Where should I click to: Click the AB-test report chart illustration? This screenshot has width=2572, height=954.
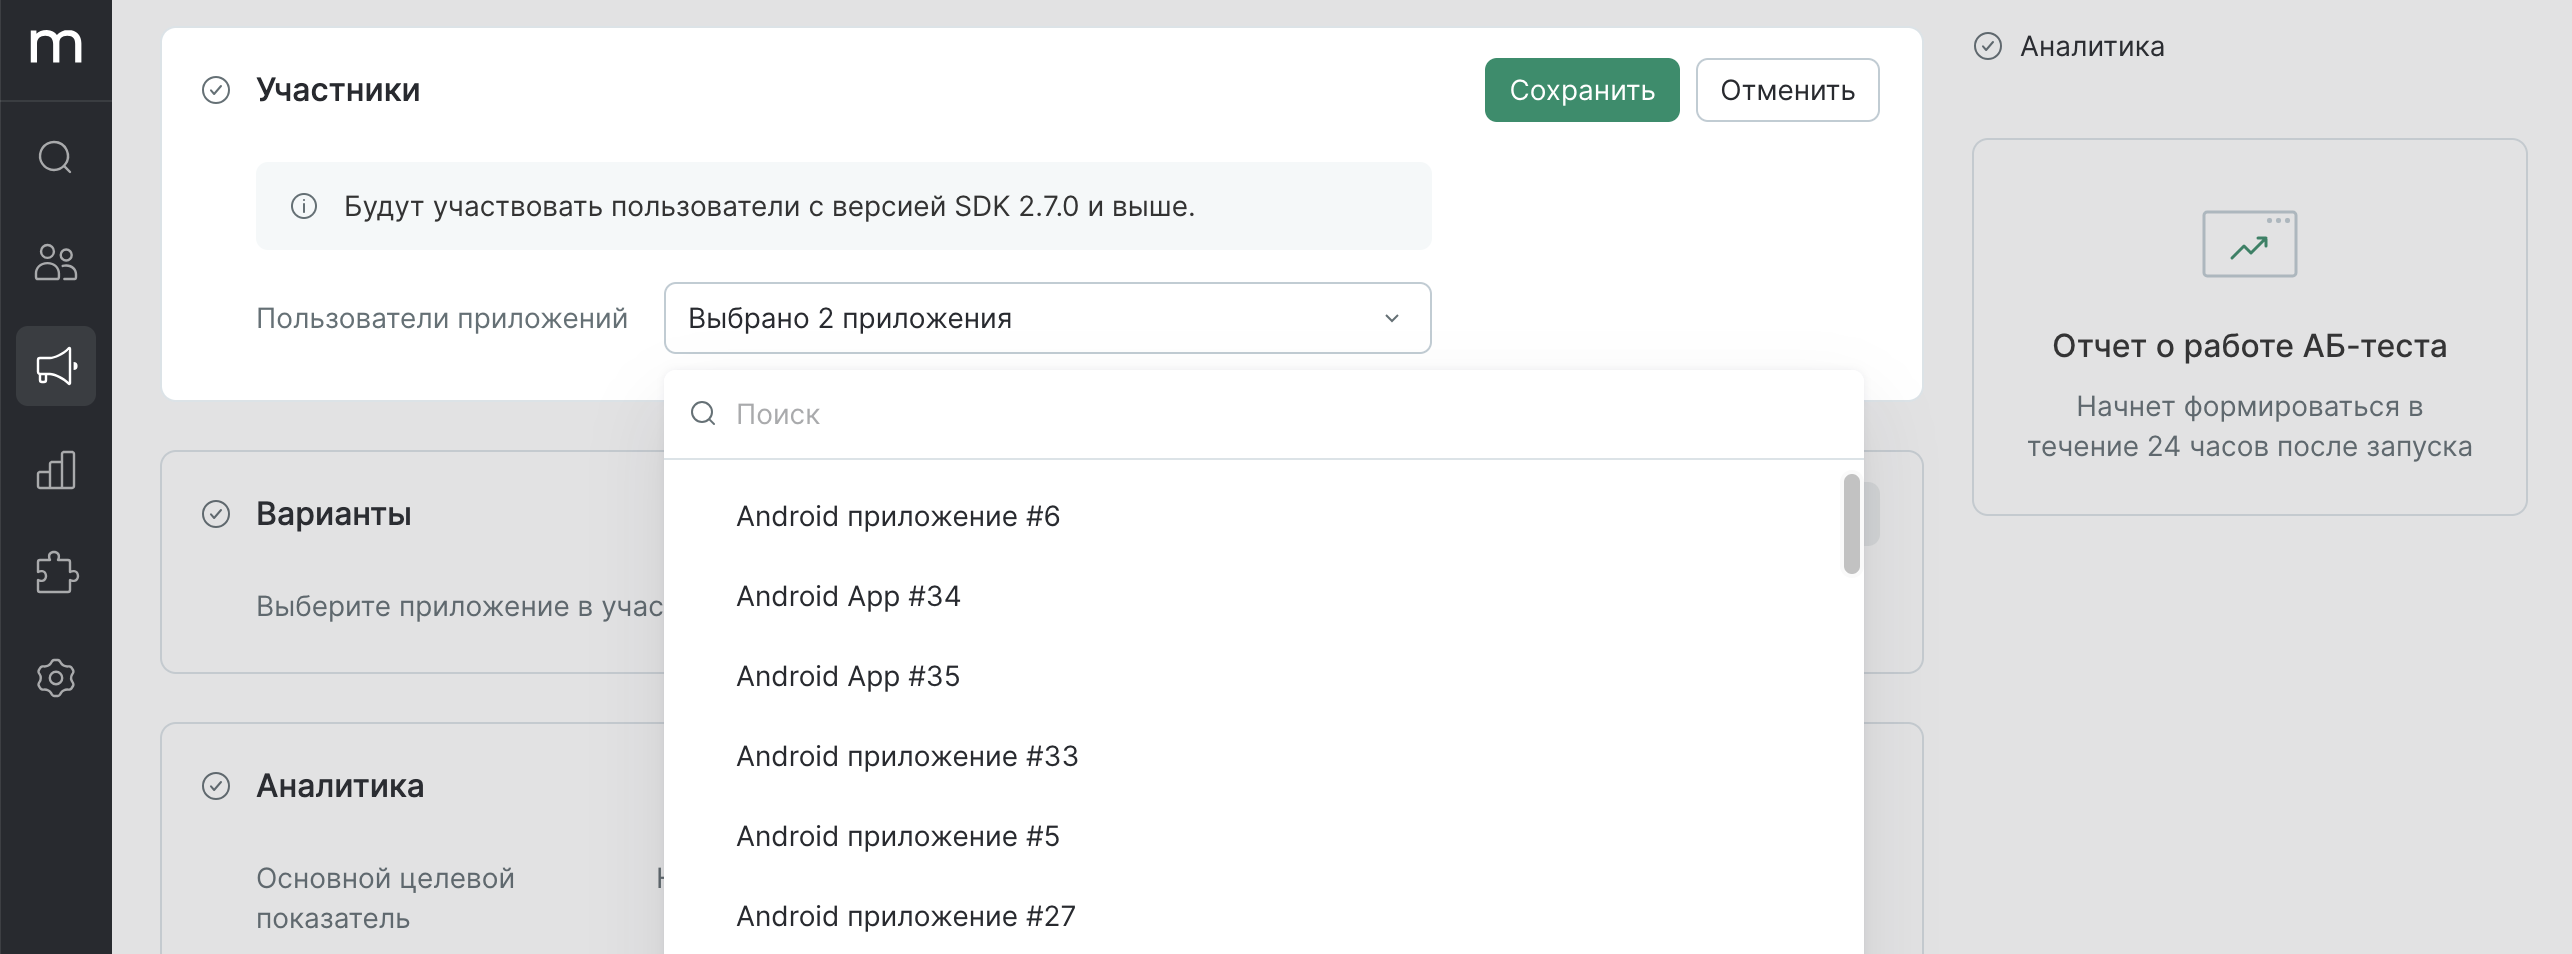[2250, 244]
